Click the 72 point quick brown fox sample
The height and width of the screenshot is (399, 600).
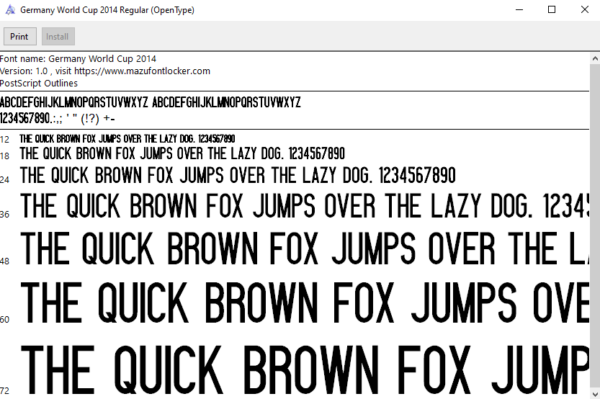click(305, 370)
